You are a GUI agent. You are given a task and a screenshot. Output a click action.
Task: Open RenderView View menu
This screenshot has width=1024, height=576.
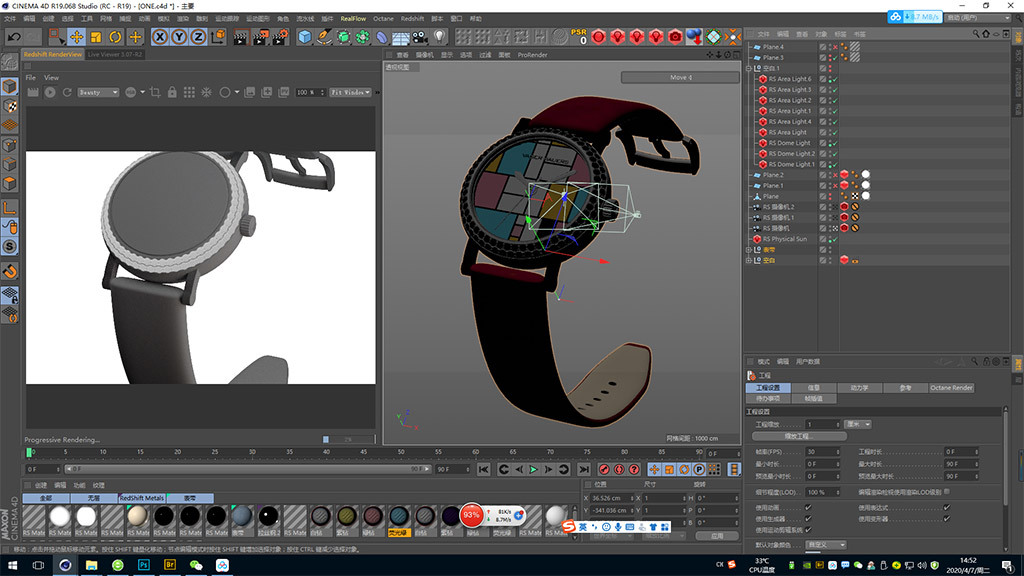(x=51, y=78)
